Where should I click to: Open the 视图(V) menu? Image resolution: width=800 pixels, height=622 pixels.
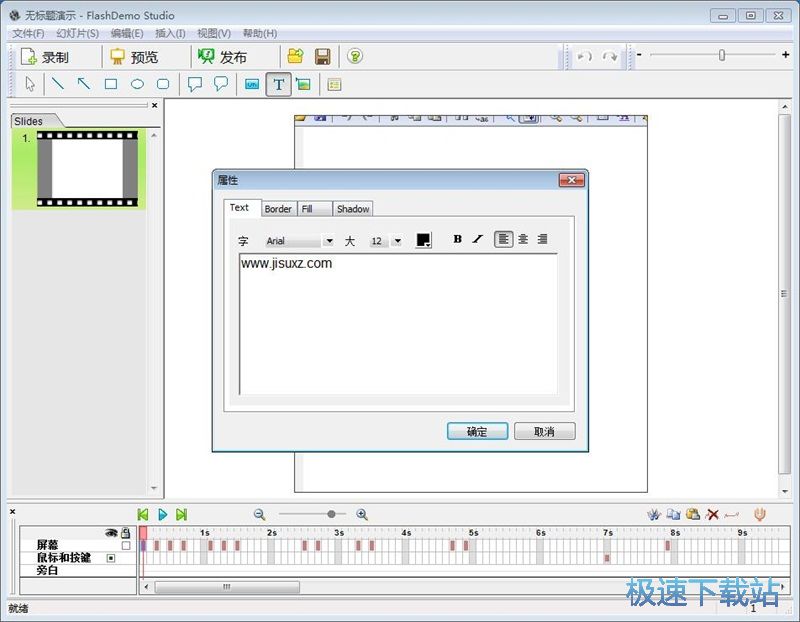click(x=214, y=33)
